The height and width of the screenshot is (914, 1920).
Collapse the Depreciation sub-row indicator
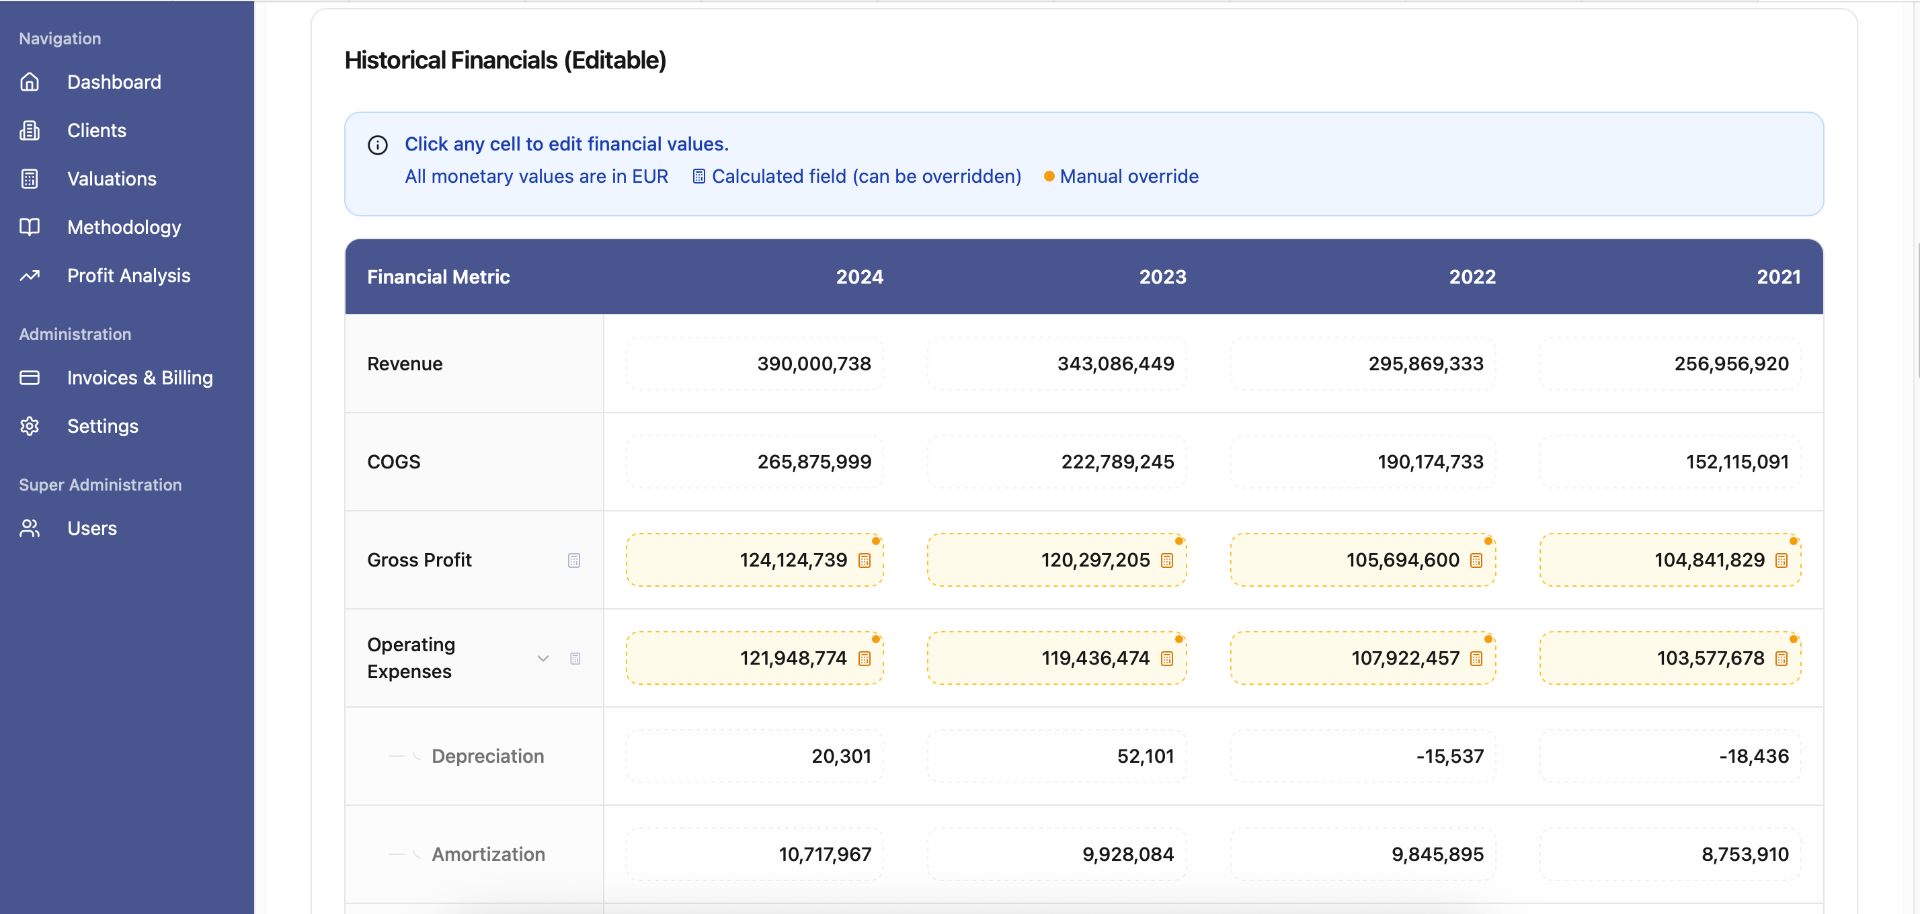[400, 756]
